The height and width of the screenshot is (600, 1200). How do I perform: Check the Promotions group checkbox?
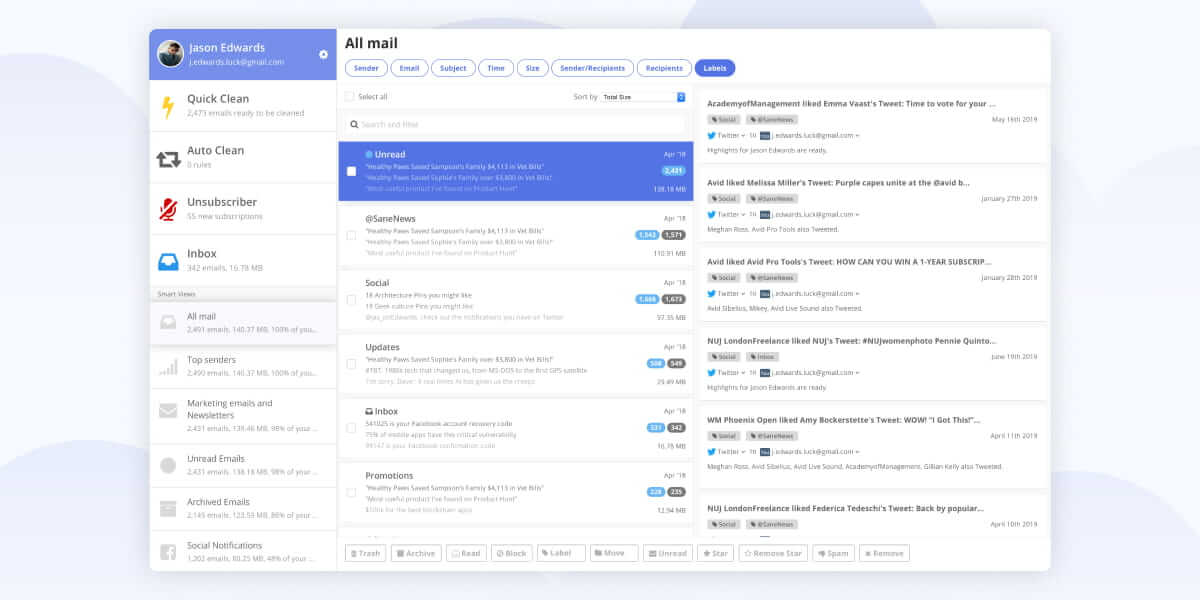coord(351,492)
